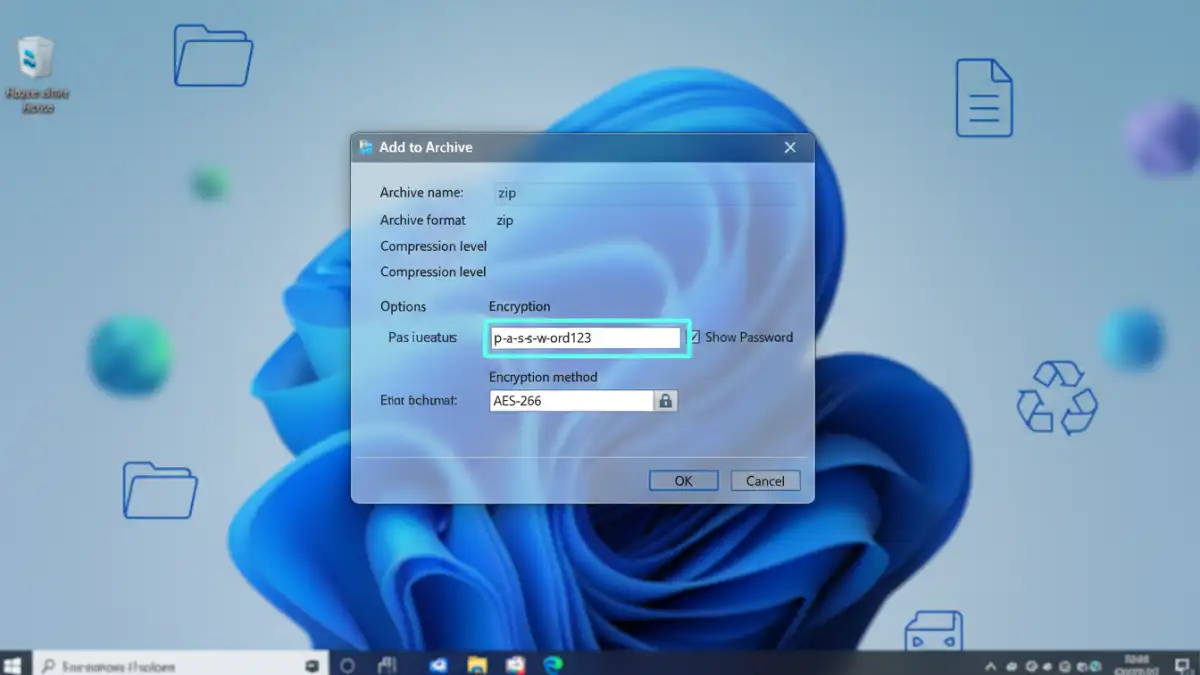Click inside the password input field
The width and height of the screenshot is (1200, 675).
585,337
